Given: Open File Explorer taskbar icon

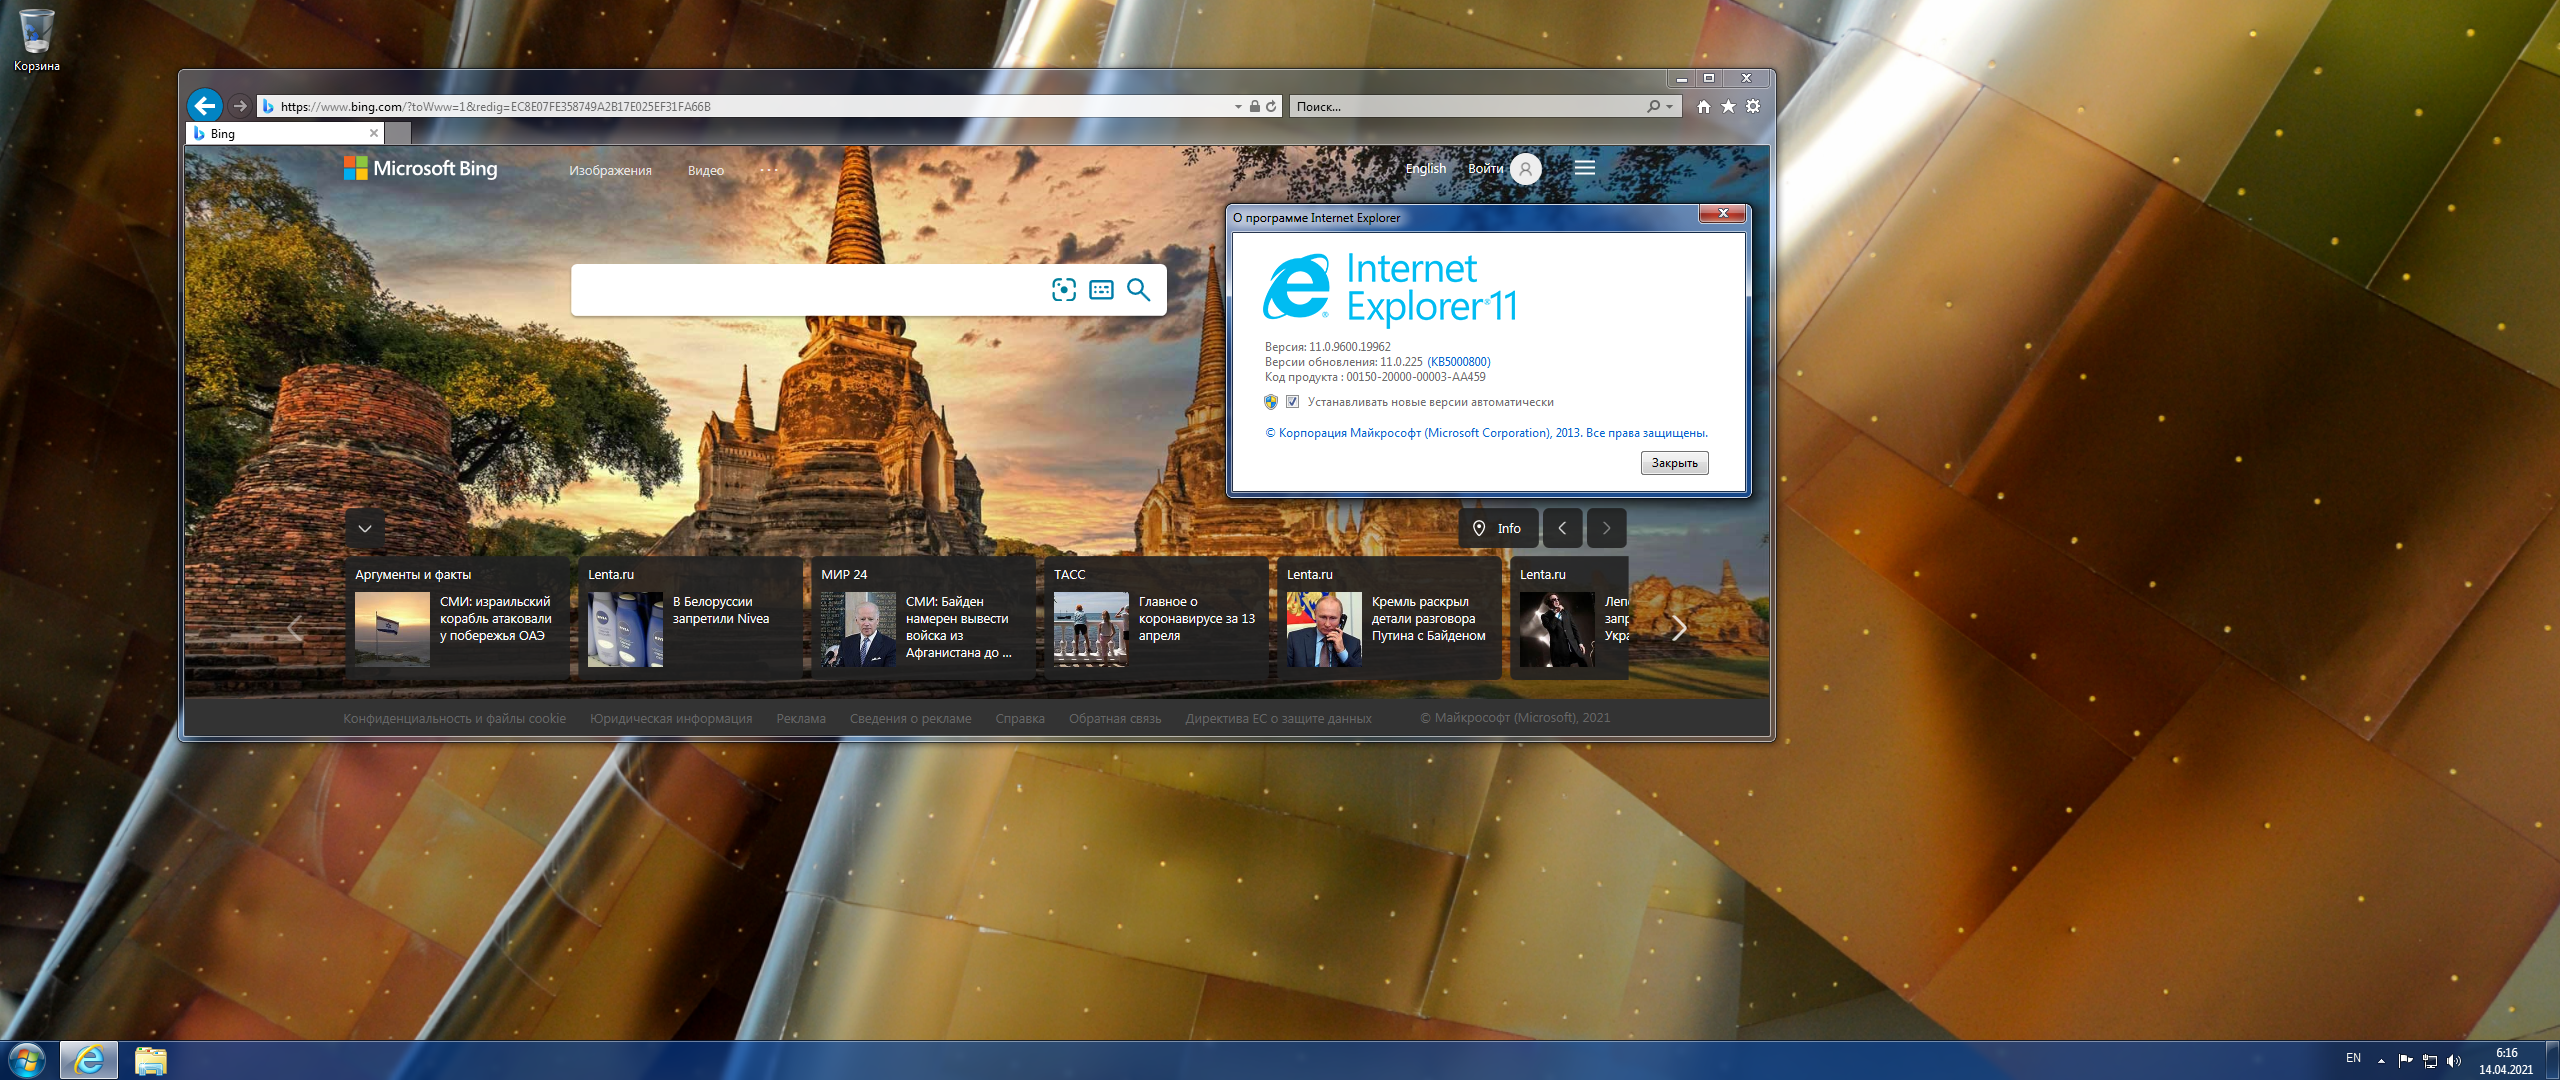Looking at the screenshot, I should [x=150, y=1060].
